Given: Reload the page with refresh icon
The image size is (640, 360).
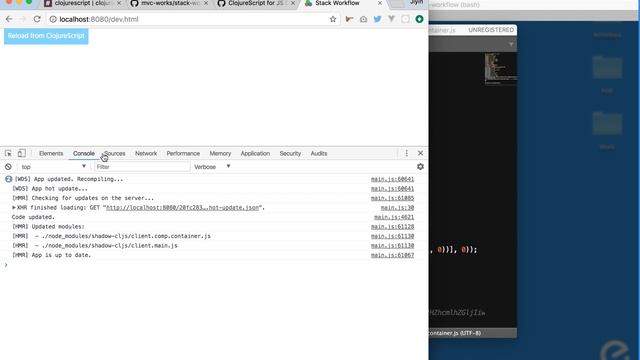Looking at the screenshot, I should (x=37, y=19).
